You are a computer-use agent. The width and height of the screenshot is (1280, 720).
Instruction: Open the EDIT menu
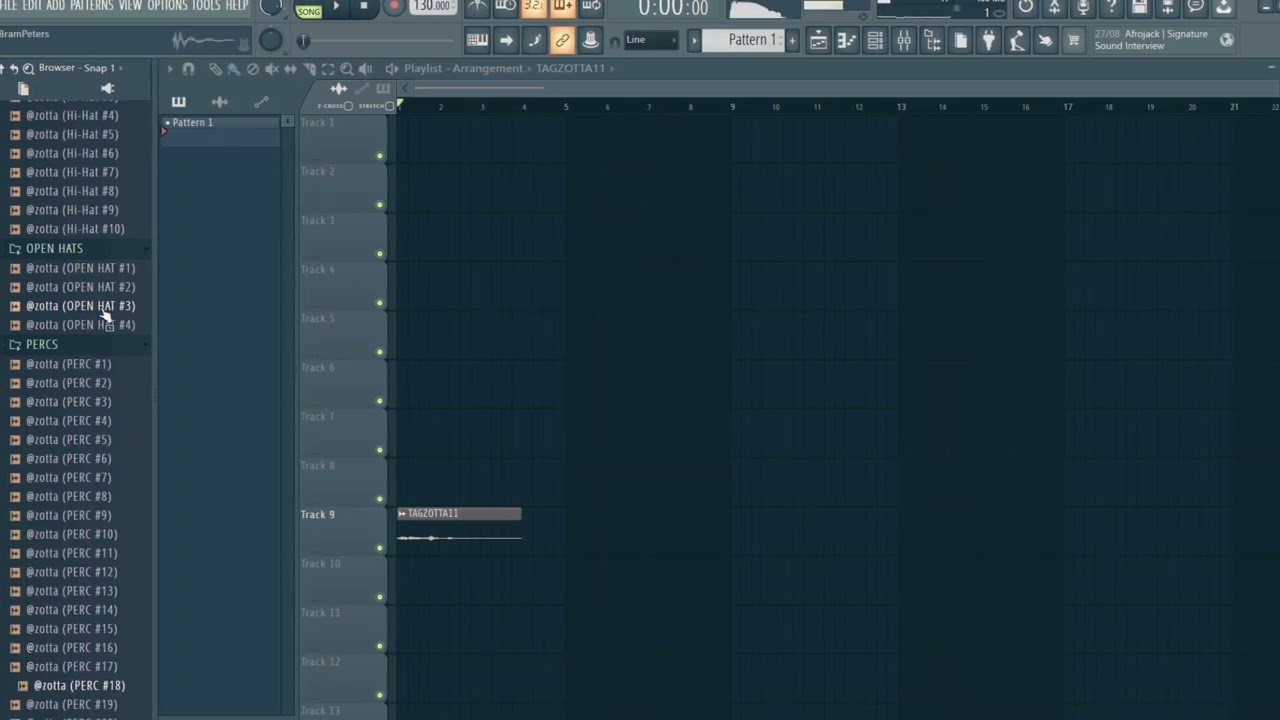click(x=32, y=6)
